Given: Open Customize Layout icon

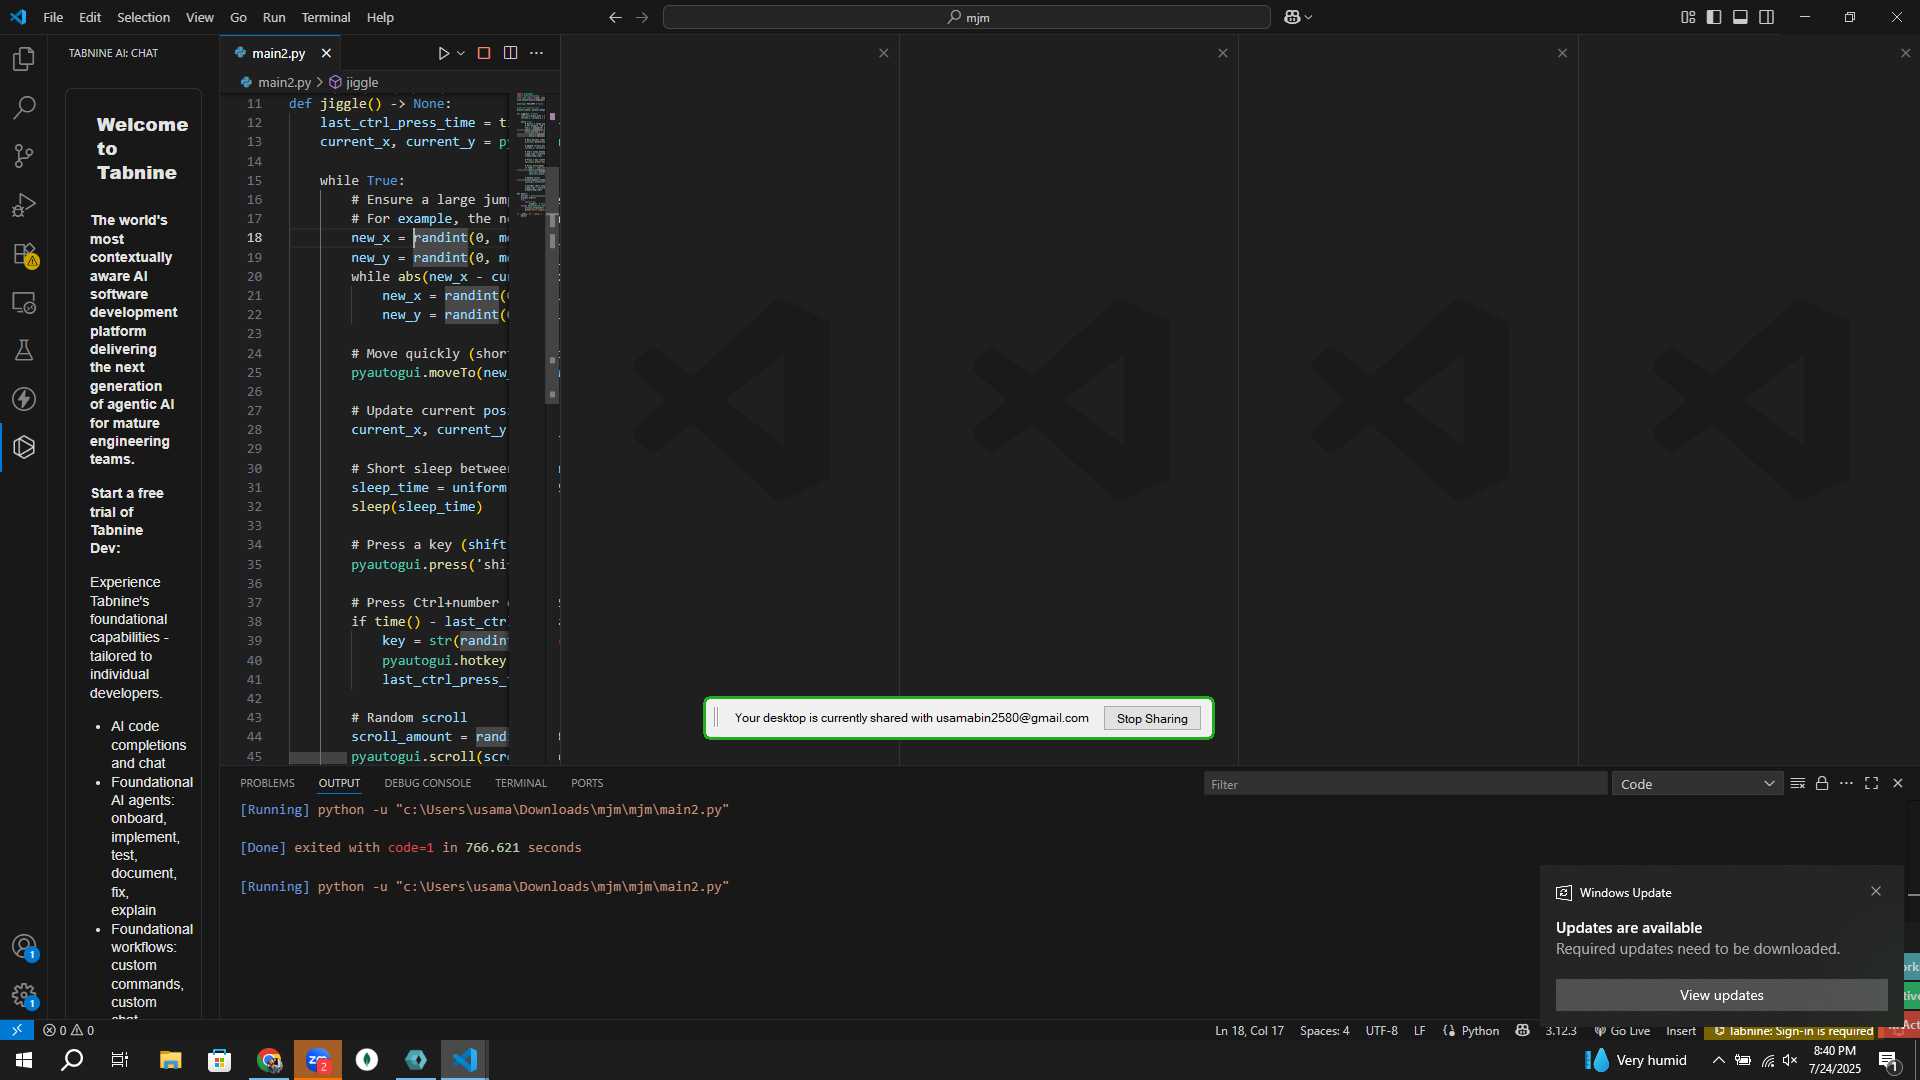Looking at the screenshot, I should point(1688,17).
